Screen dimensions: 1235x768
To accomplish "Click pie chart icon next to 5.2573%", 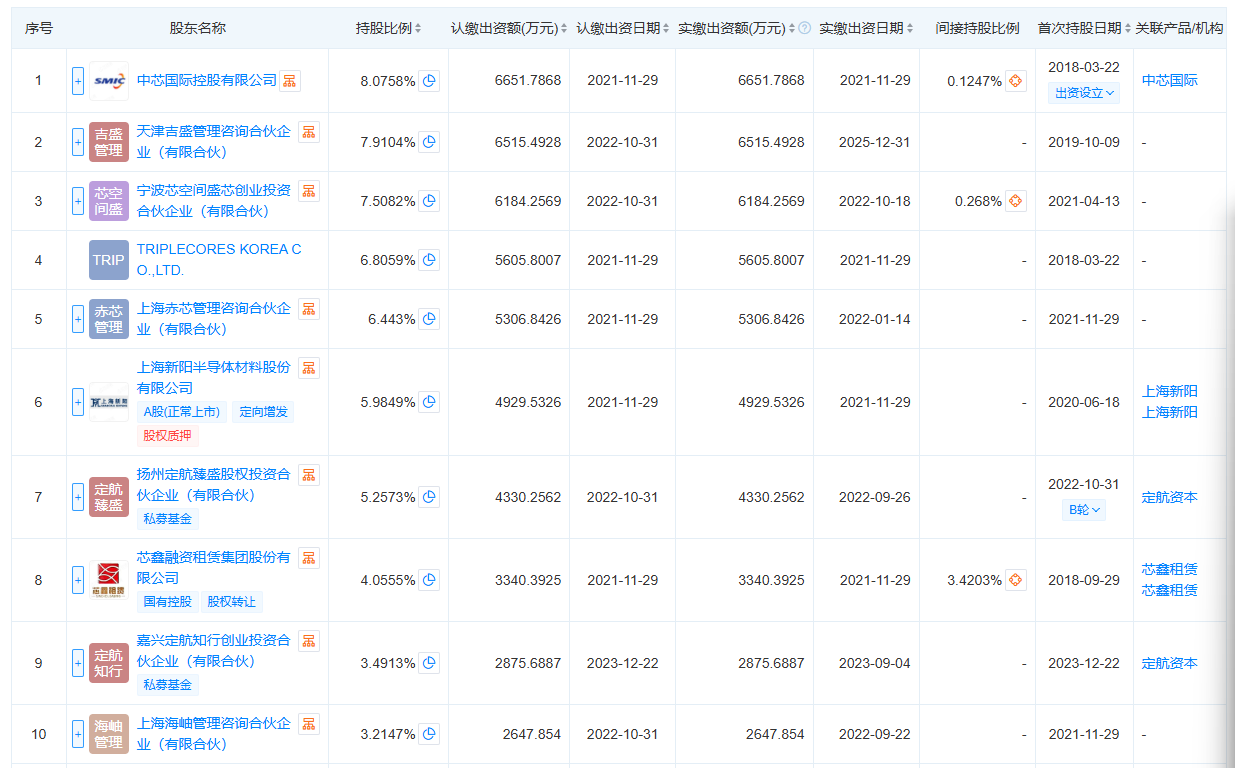I will pos(429,497).
